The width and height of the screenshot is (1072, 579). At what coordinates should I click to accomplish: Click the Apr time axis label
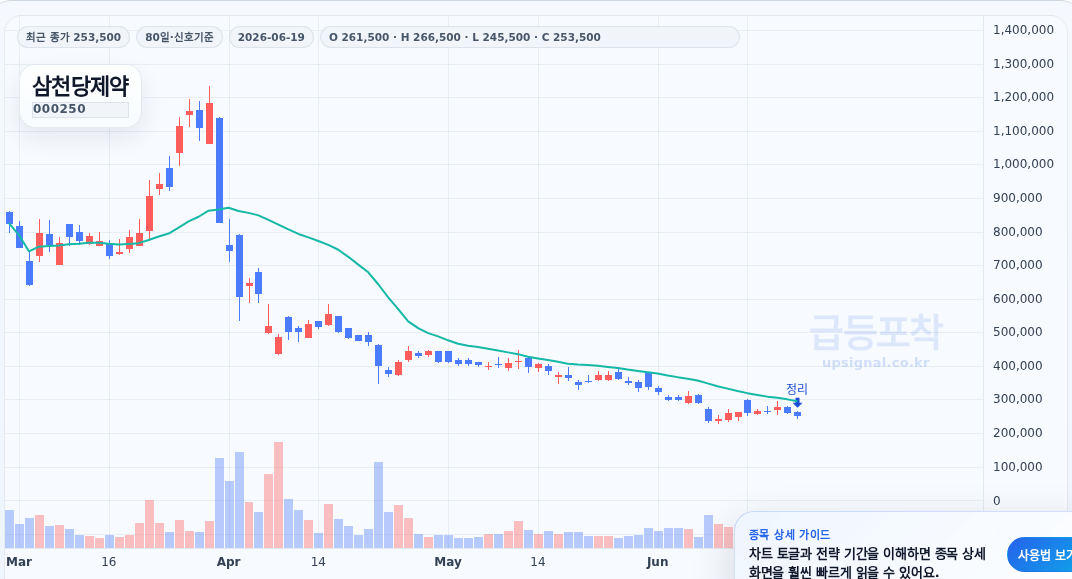[x=228, y=562]
